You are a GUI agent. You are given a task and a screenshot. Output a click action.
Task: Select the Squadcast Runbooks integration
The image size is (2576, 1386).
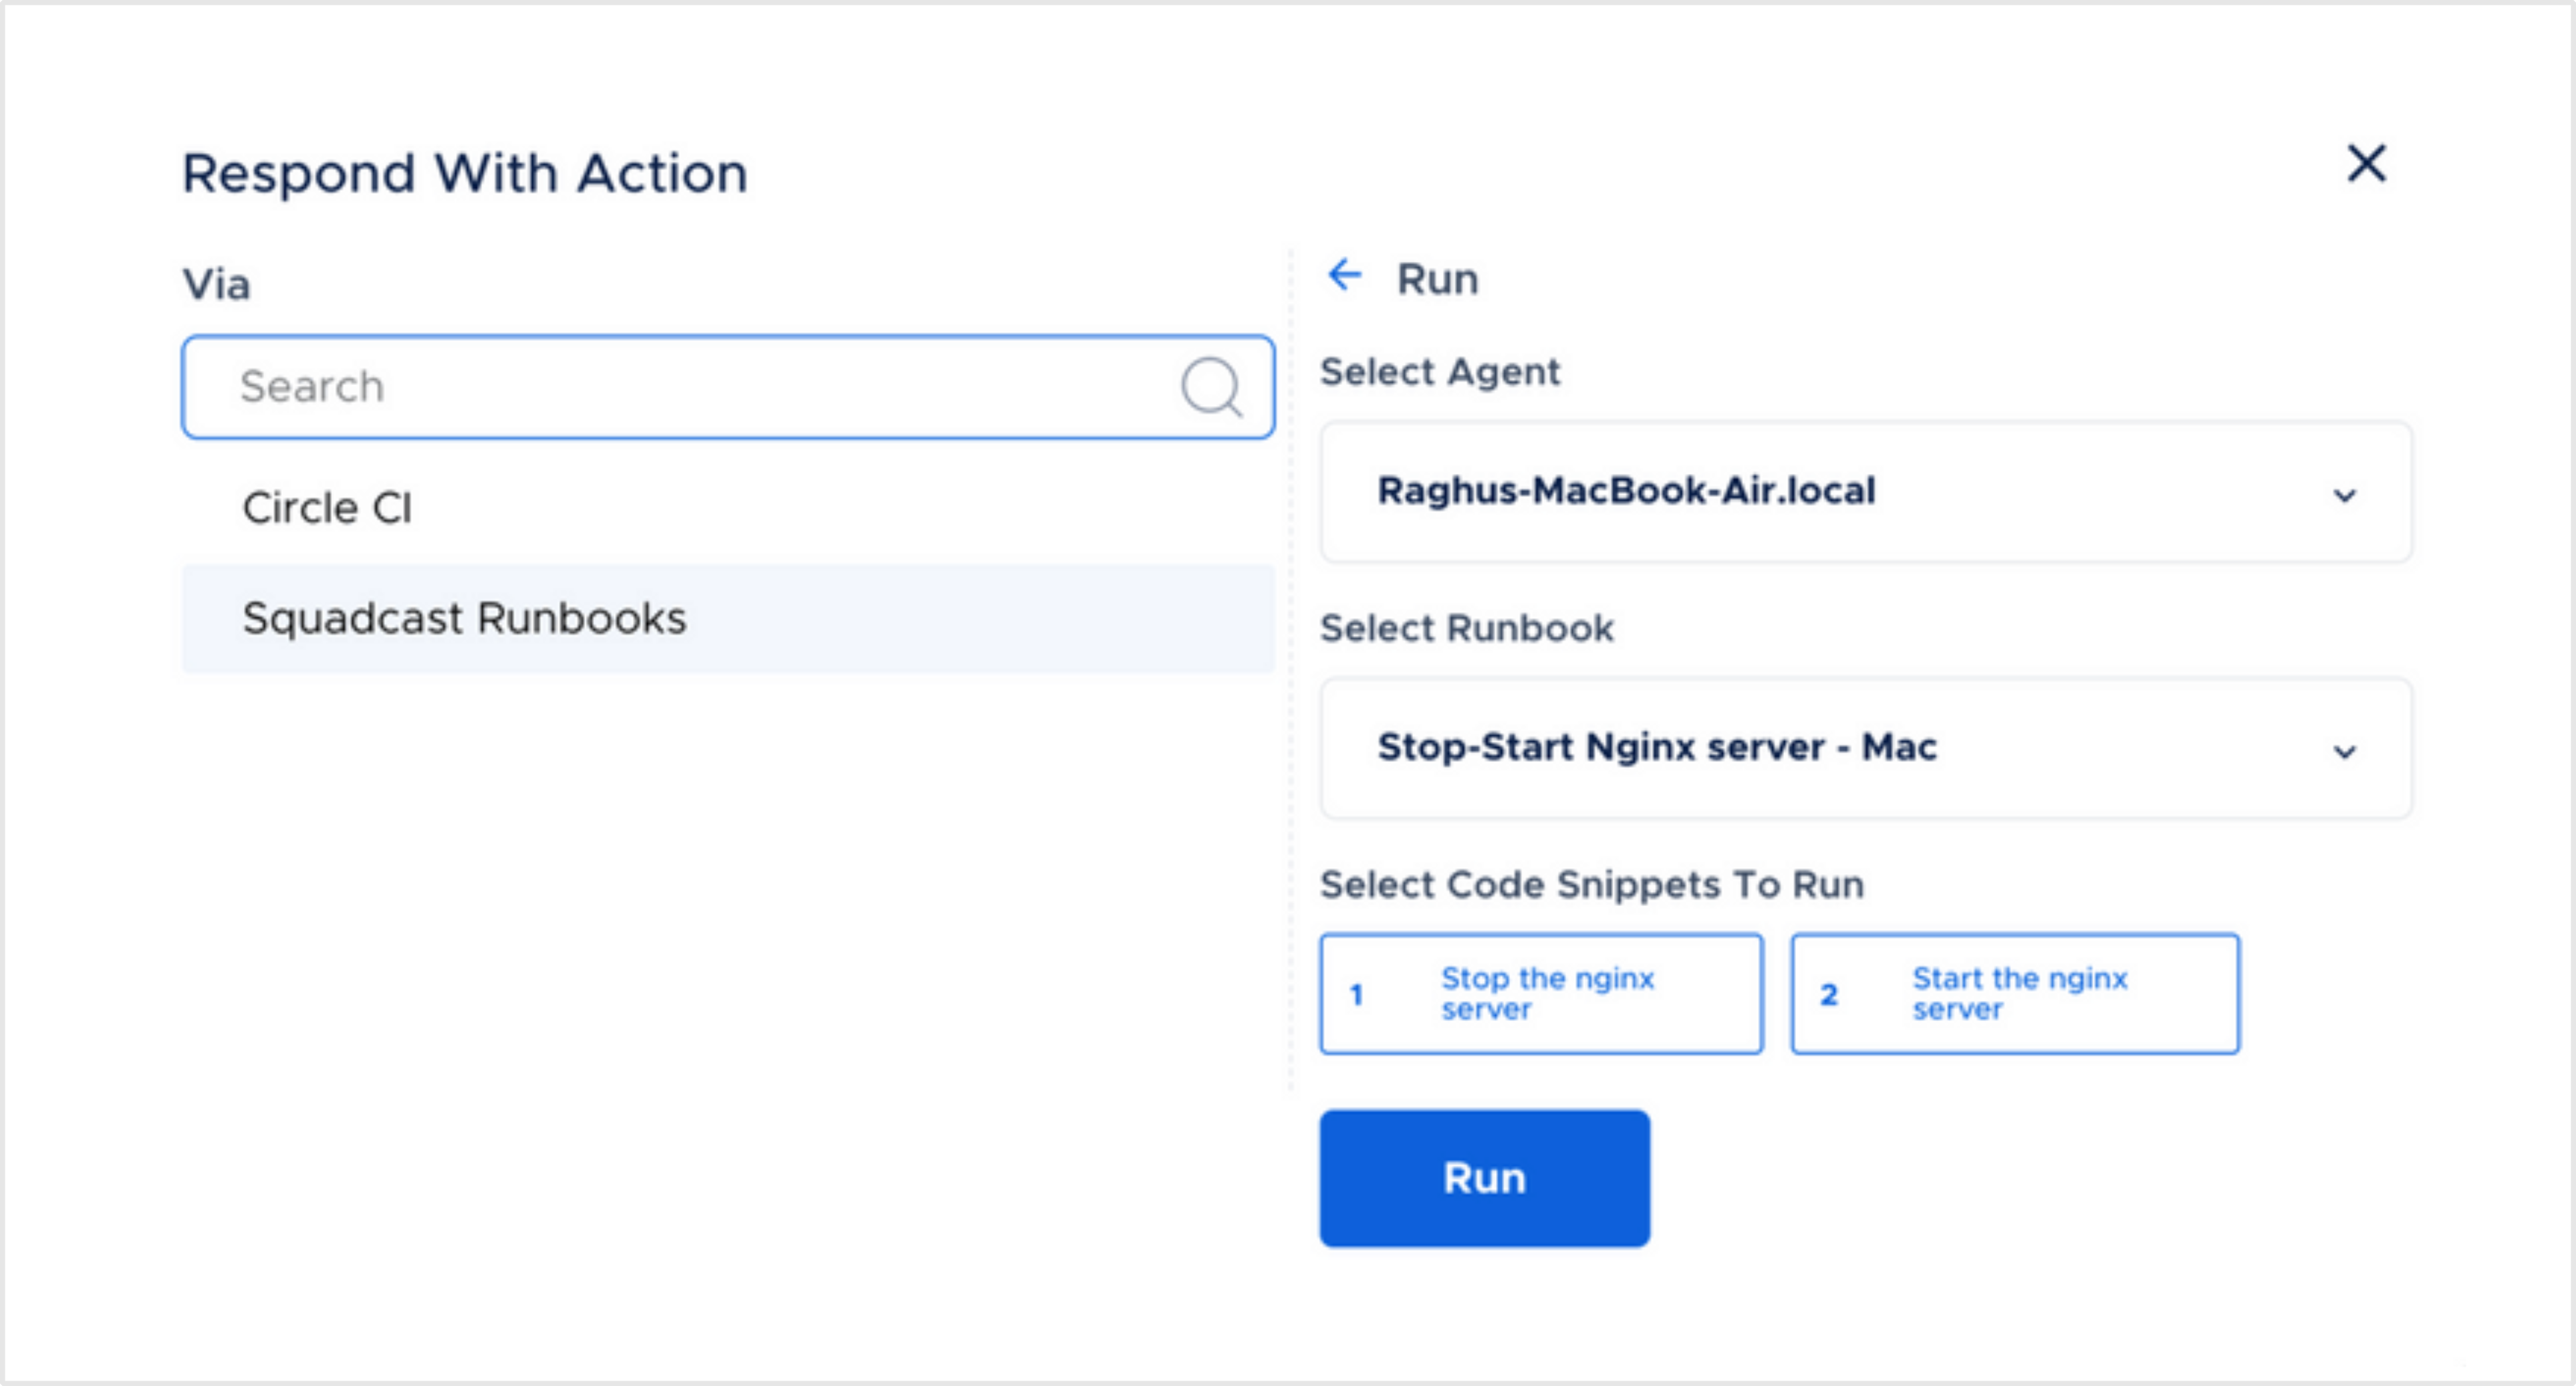coord(464,619)
